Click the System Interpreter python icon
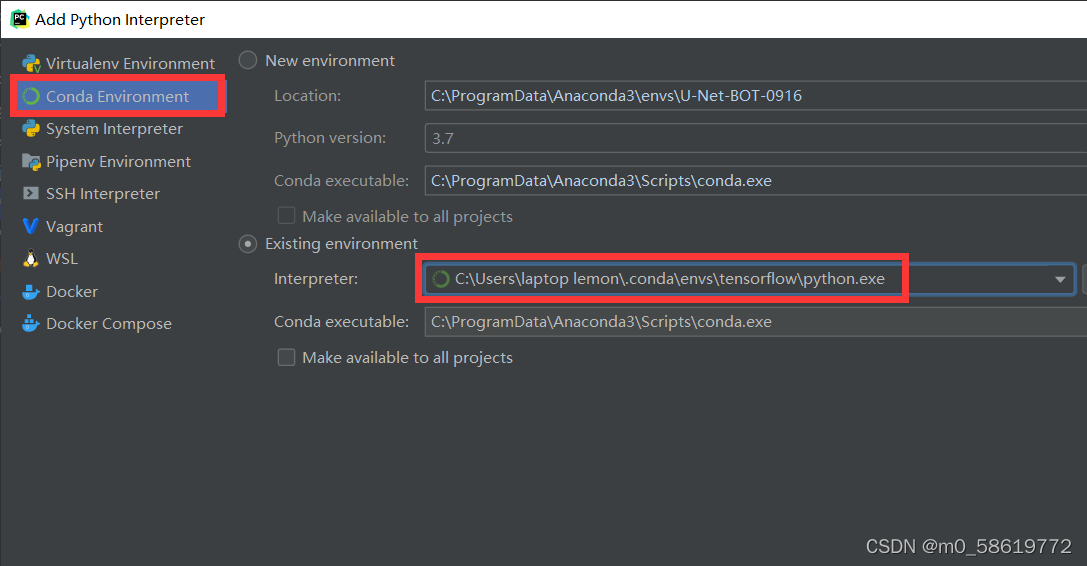 (x=31, y=129)
